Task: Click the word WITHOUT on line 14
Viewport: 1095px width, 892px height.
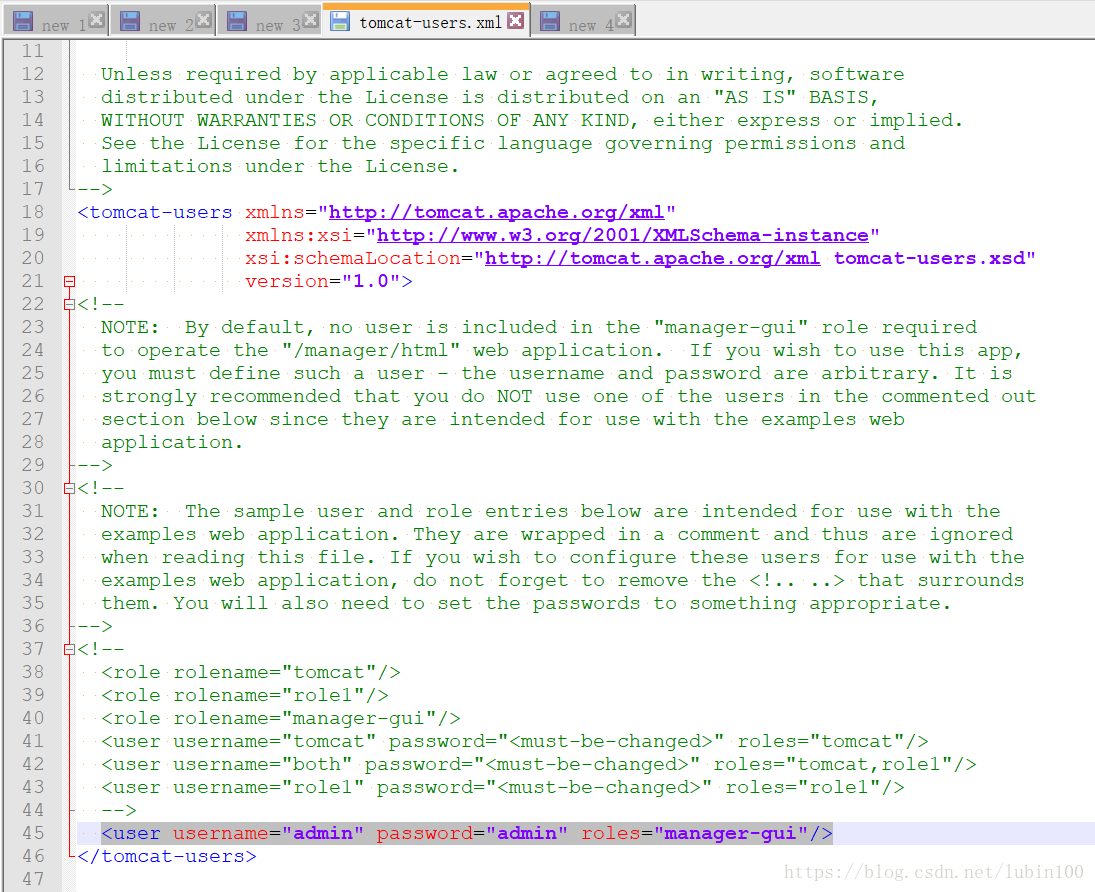Action: click(143, 120)
